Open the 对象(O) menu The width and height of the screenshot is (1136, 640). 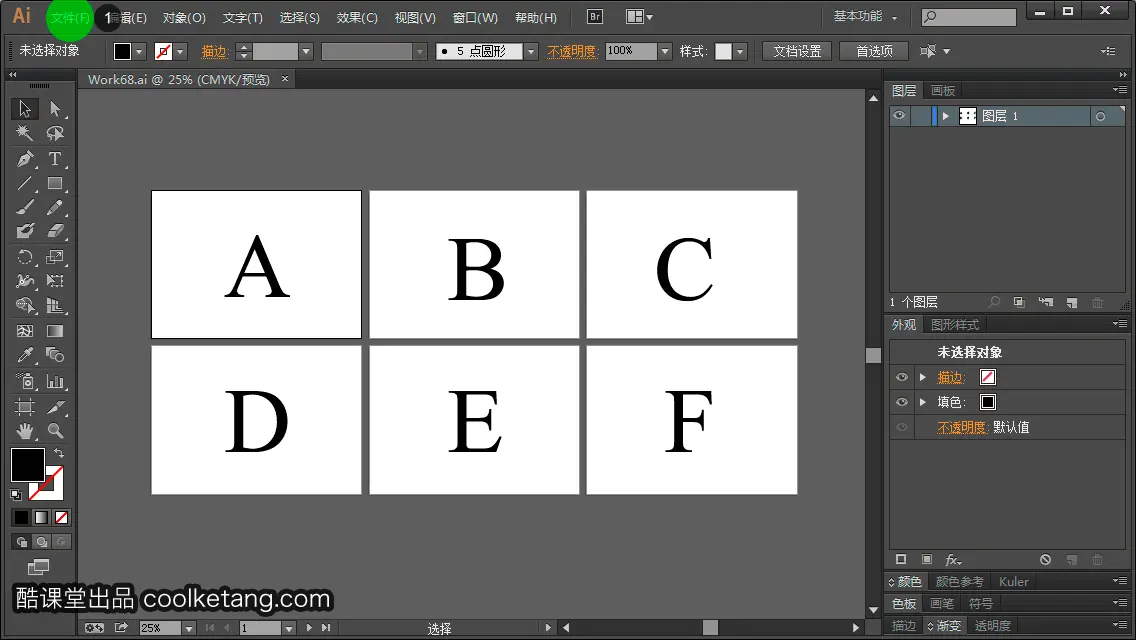[x=184, y=17]
